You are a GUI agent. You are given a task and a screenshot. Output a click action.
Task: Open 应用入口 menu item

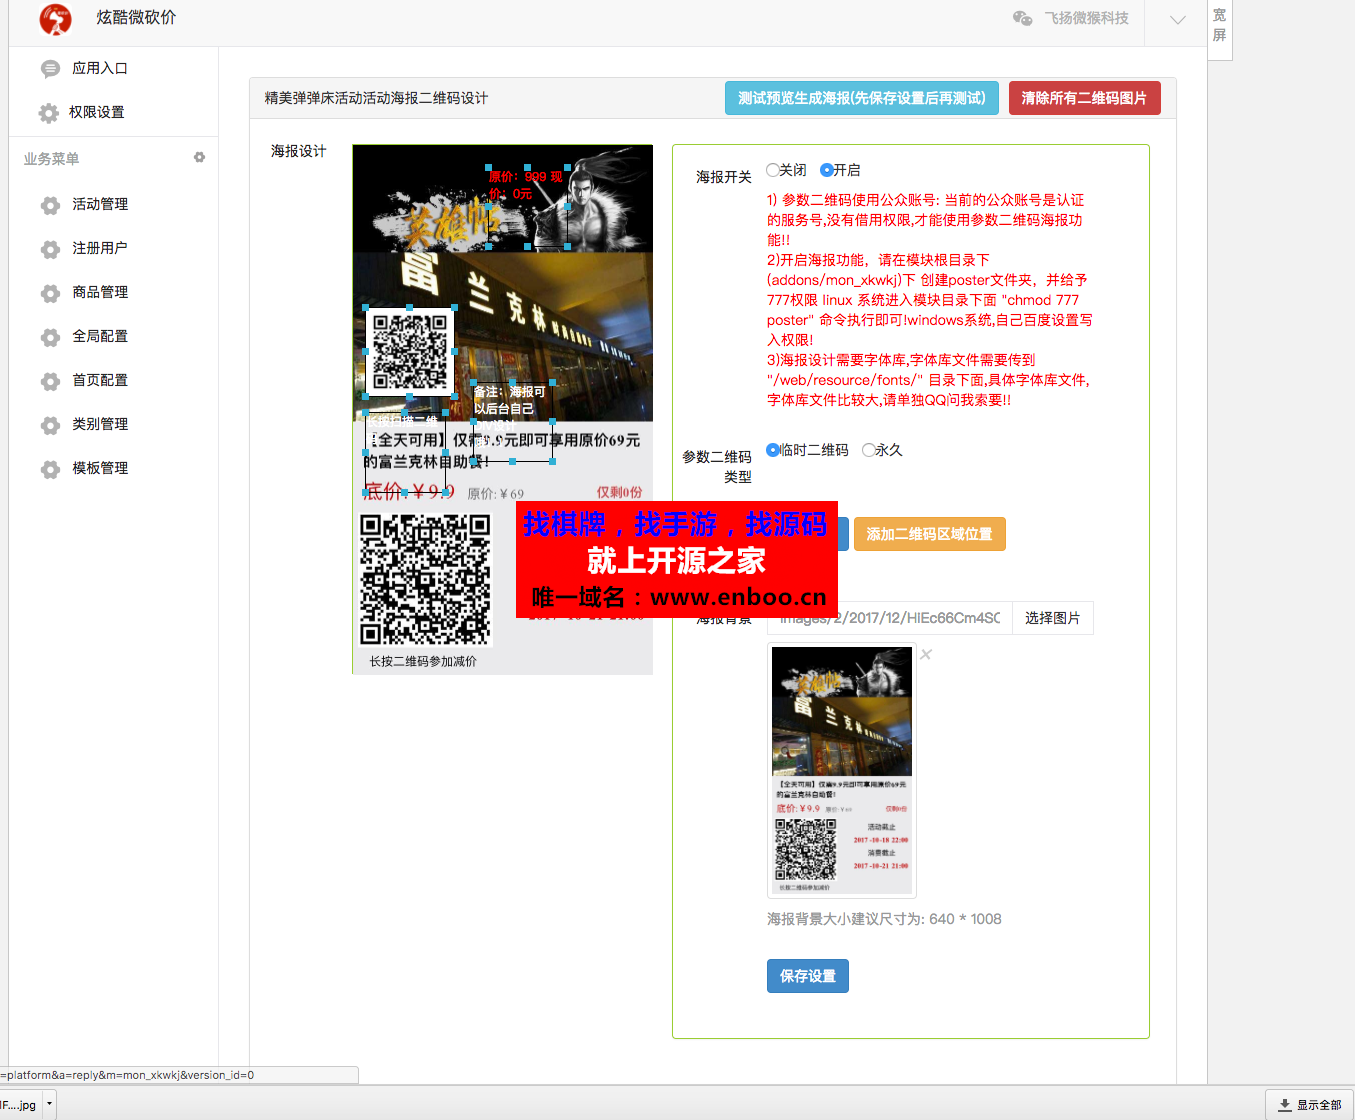(100, 68)
